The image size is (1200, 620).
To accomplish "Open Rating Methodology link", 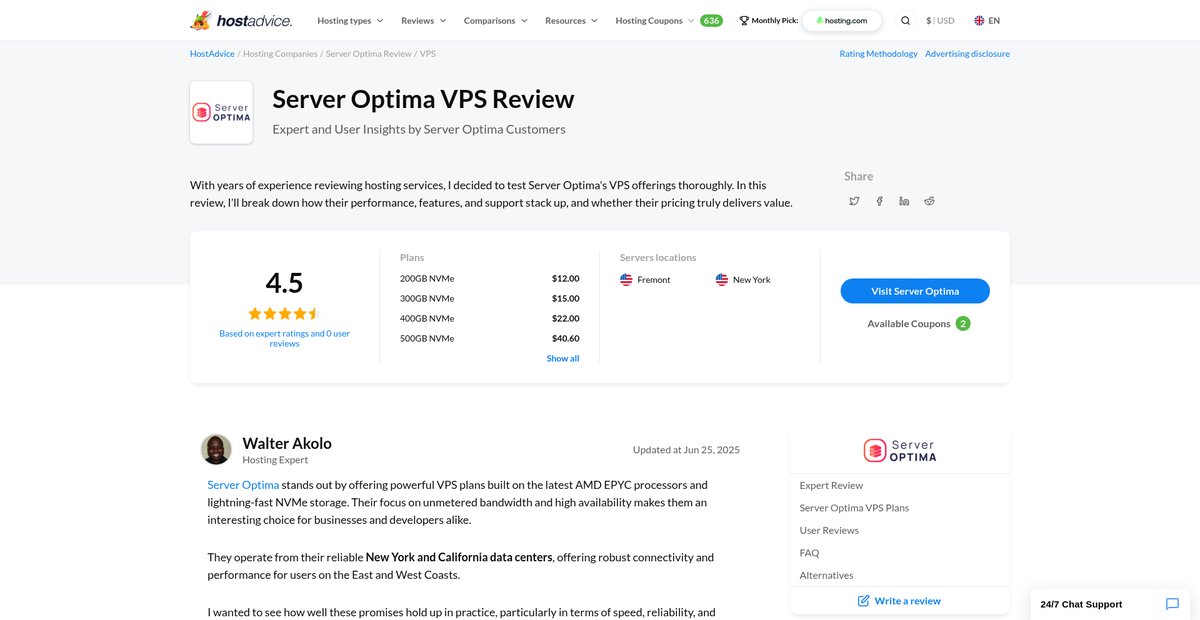I will pyautogui.click(x=878, y=54).
